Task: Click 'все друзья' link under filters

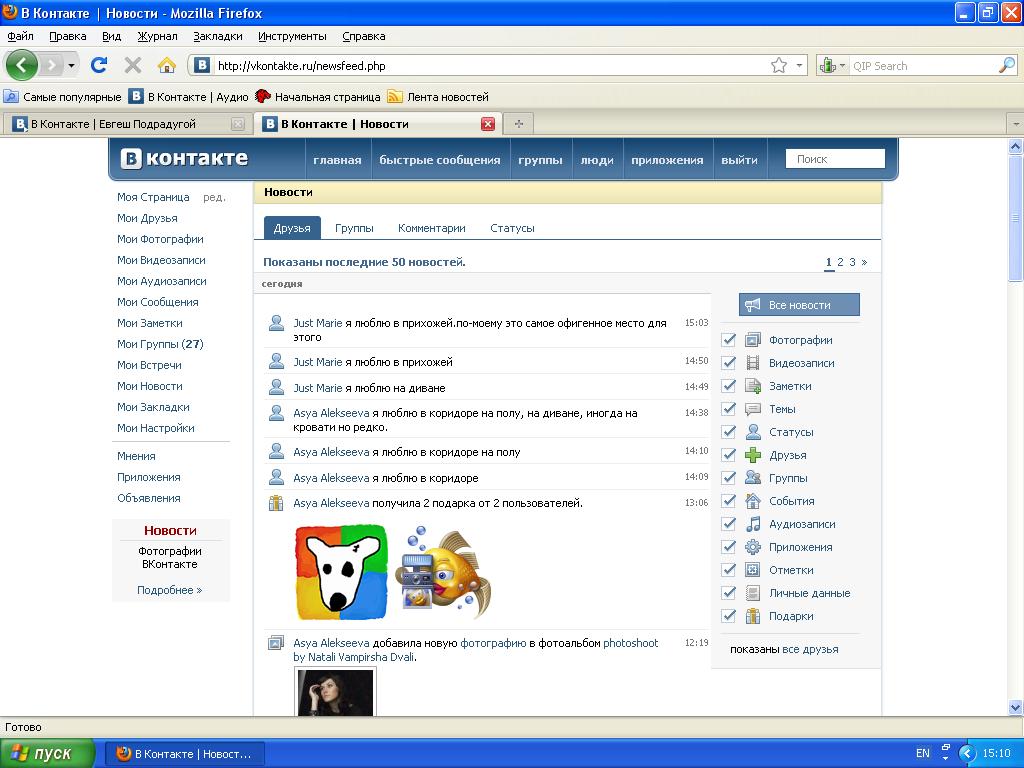Action: click(x=810, y=649)
